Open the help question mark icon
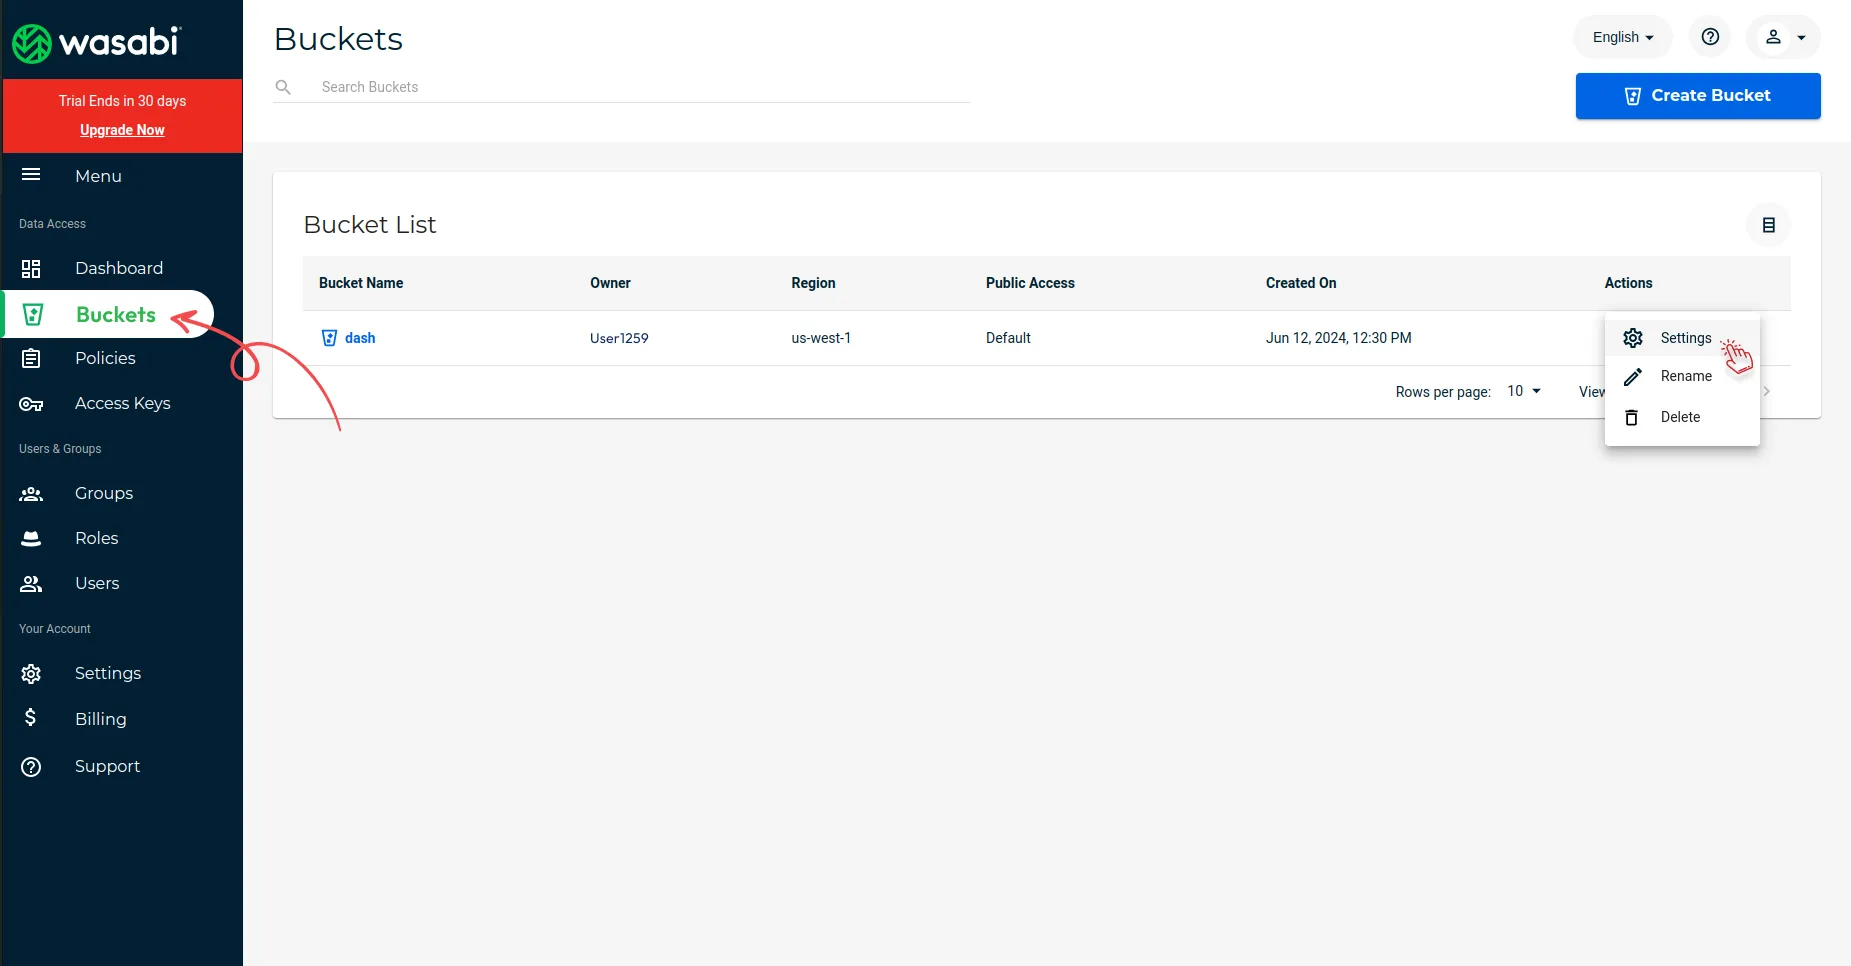This screenshot has width=1851, height=966. [1710, 37]
